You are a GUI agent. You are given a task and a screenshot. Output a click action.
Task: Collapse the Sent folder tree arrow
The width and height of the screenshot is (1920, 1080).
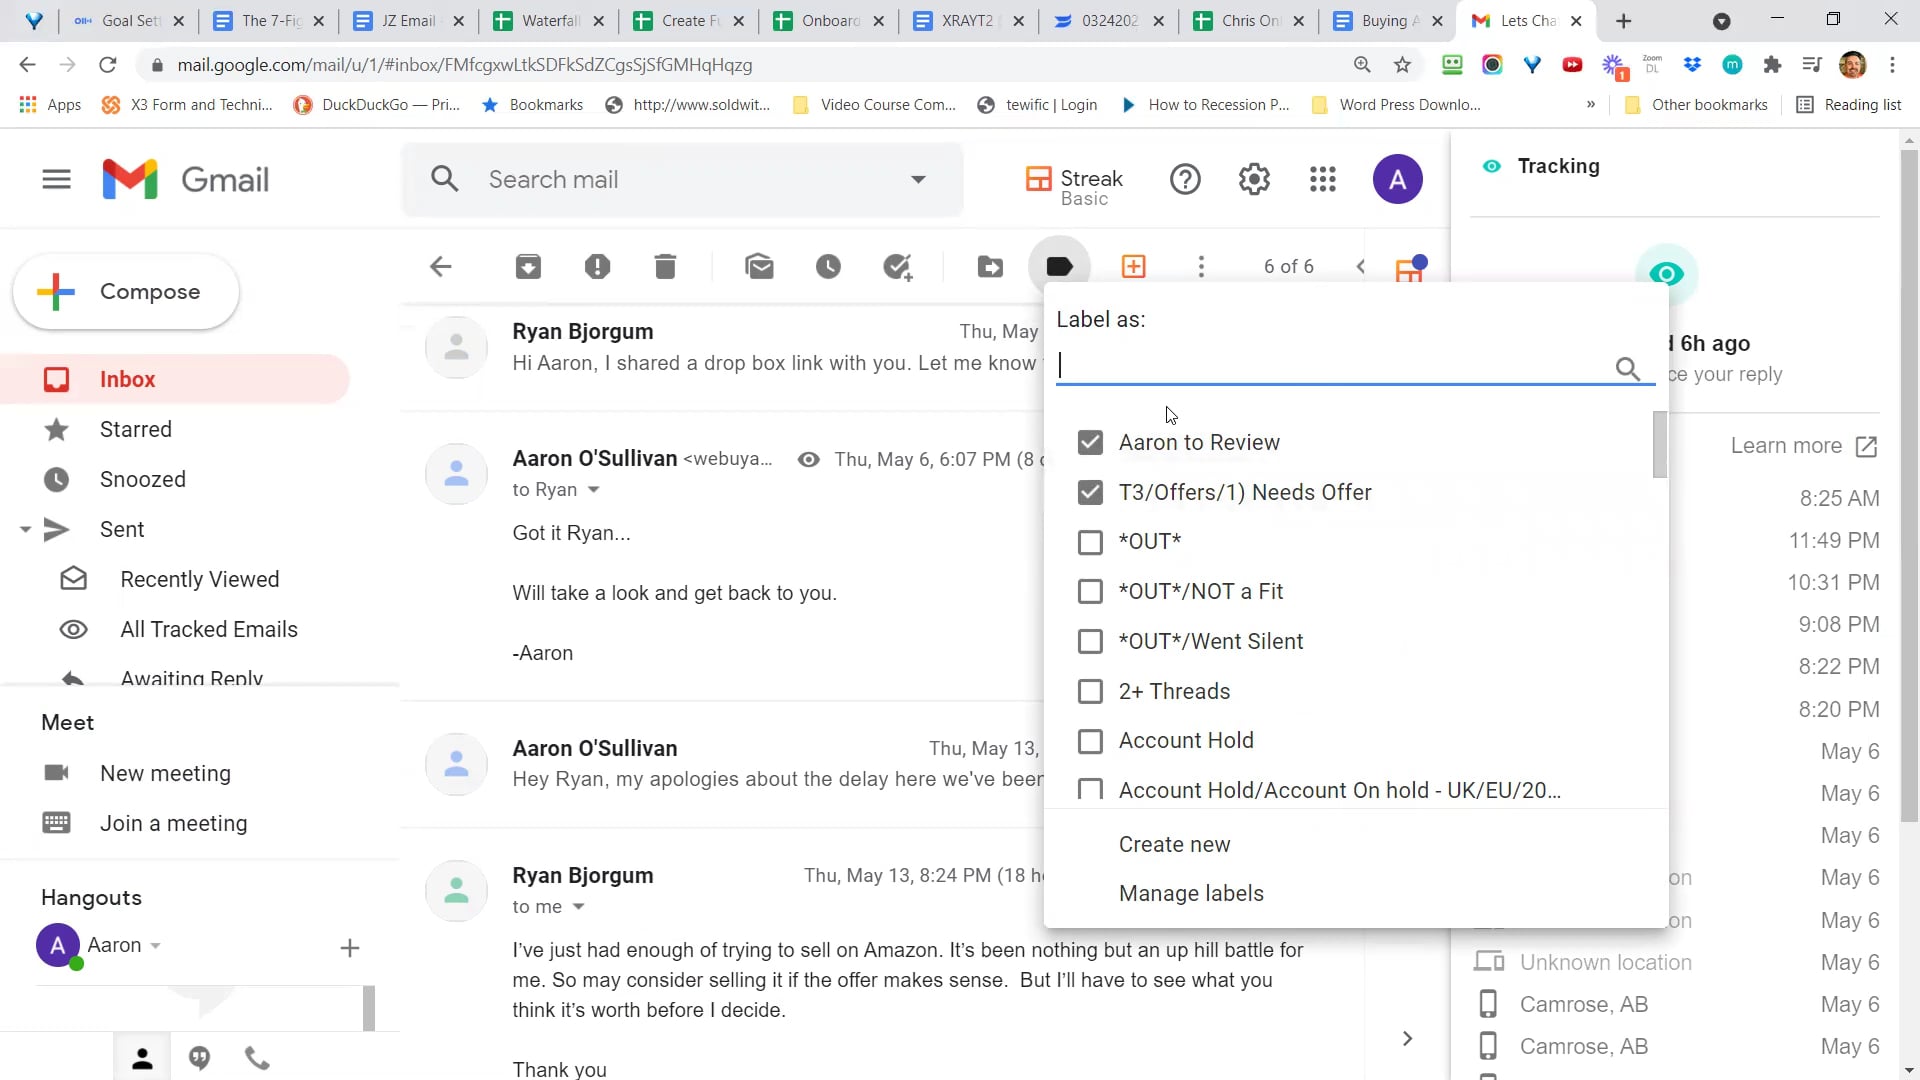pyautogui.click(x=25, y=530)
